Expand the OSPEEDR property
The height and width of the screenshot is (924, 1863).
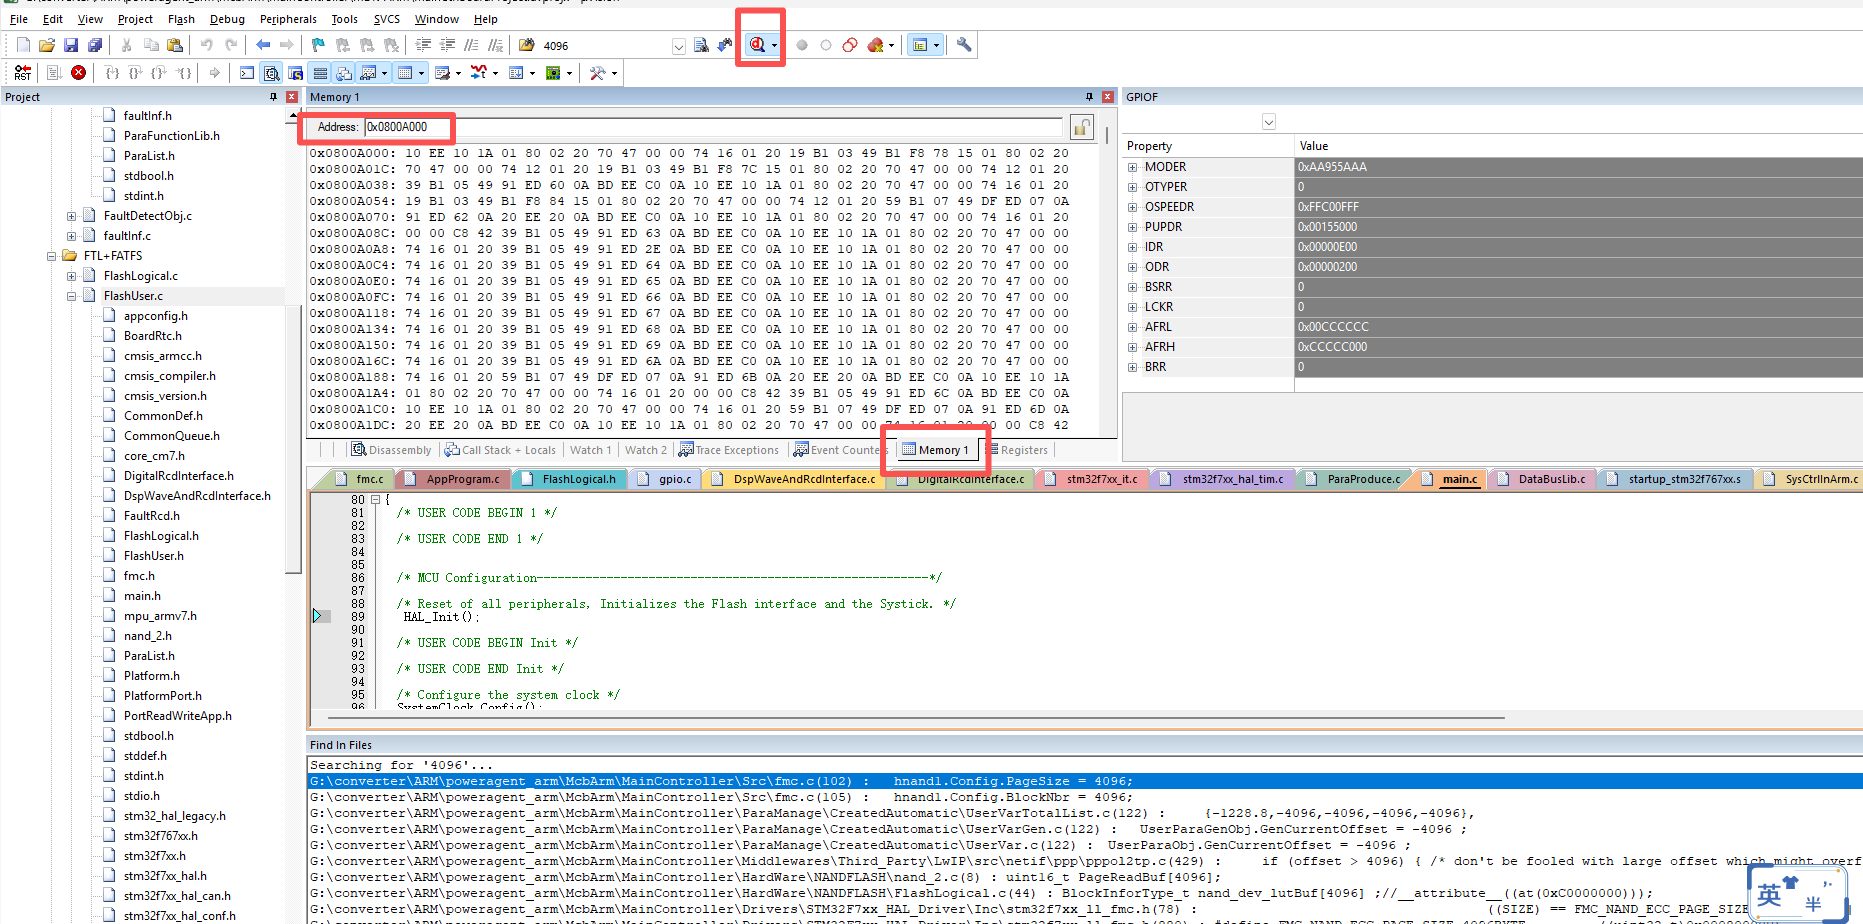coord(1133,207)
